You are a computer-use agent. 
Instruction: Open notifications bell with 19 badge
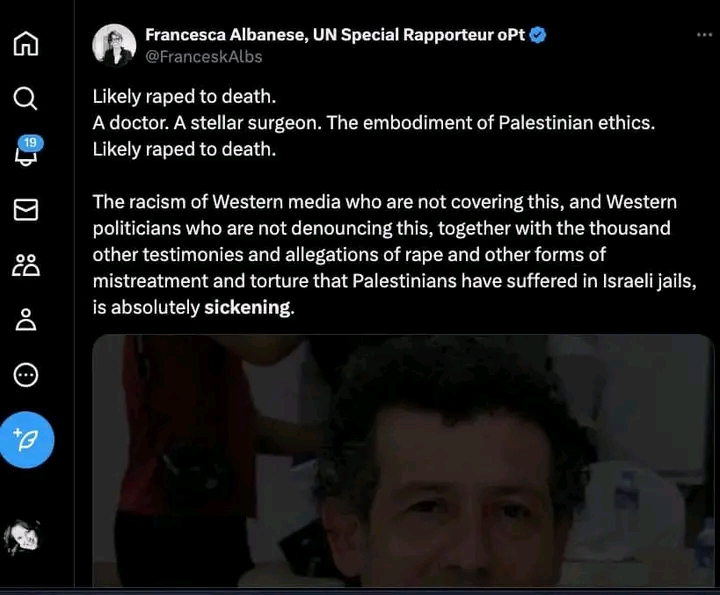click(x=27, y=152)
